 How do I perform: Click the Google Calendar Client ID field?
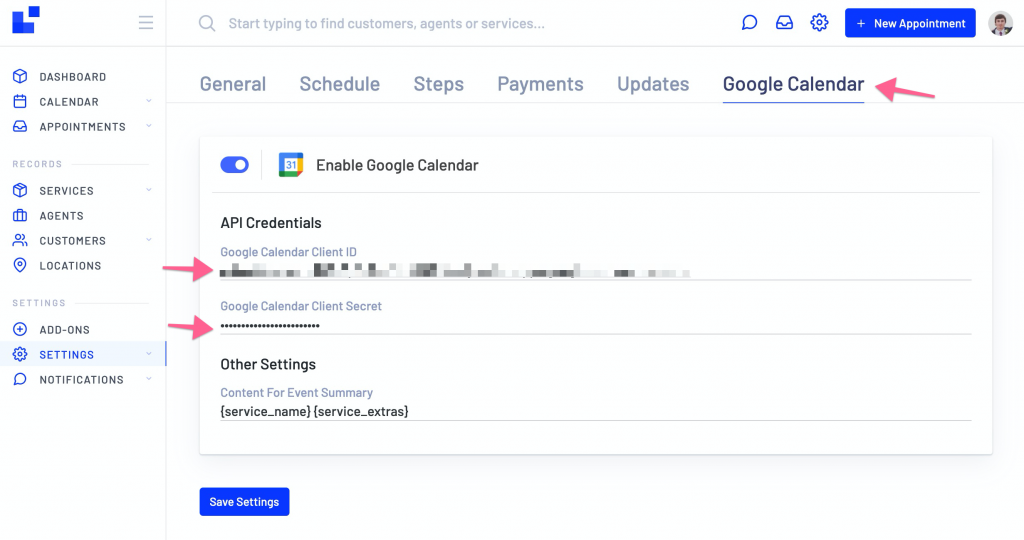[596, 270]
